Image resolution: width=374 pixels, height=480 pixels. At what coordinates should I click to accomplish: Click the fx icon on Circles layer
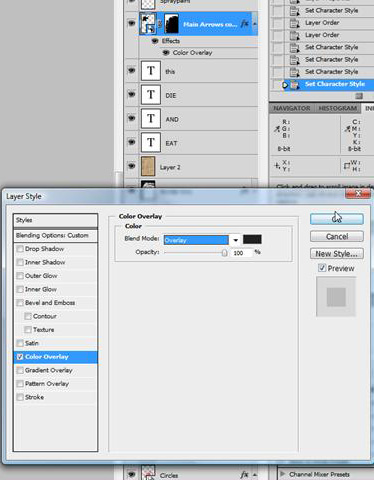pyautogui.click(x=245, y=474)
